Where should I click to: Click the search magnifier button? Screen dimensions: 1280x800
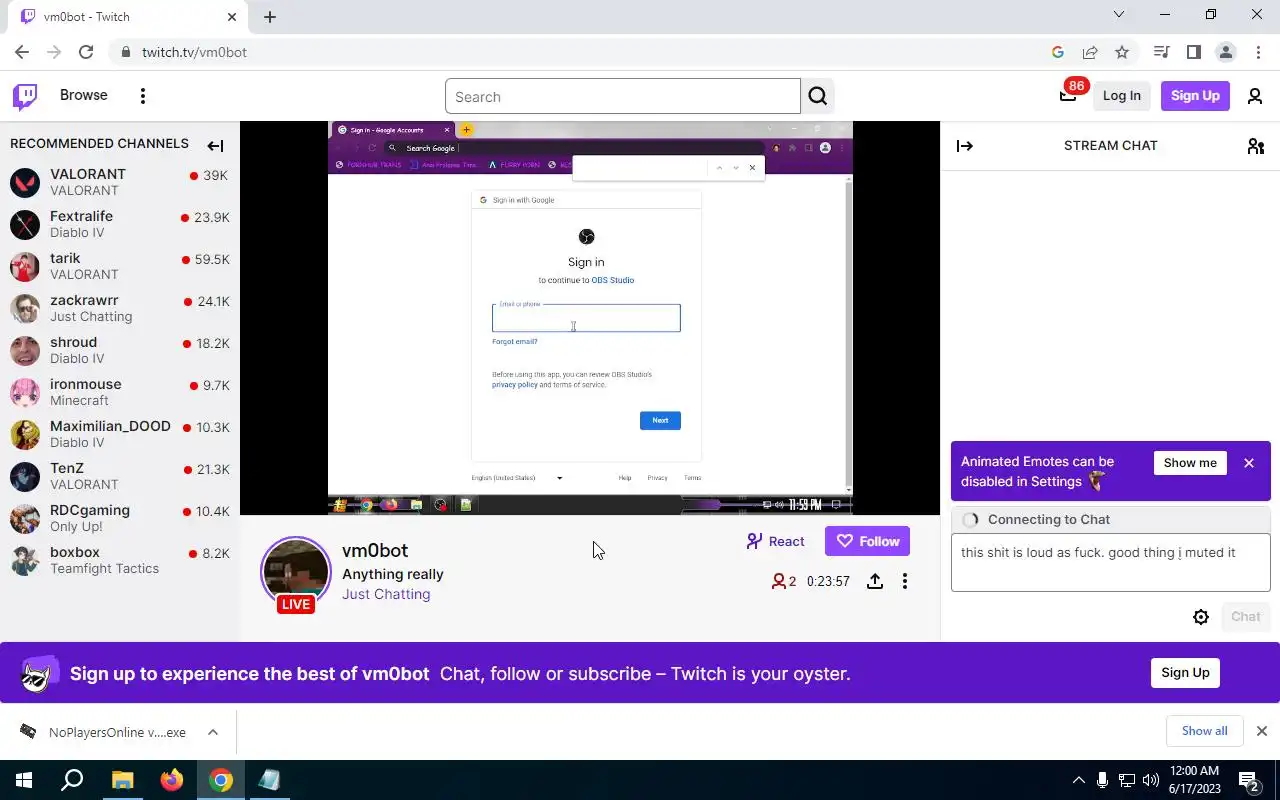click(x=818, y=96)
